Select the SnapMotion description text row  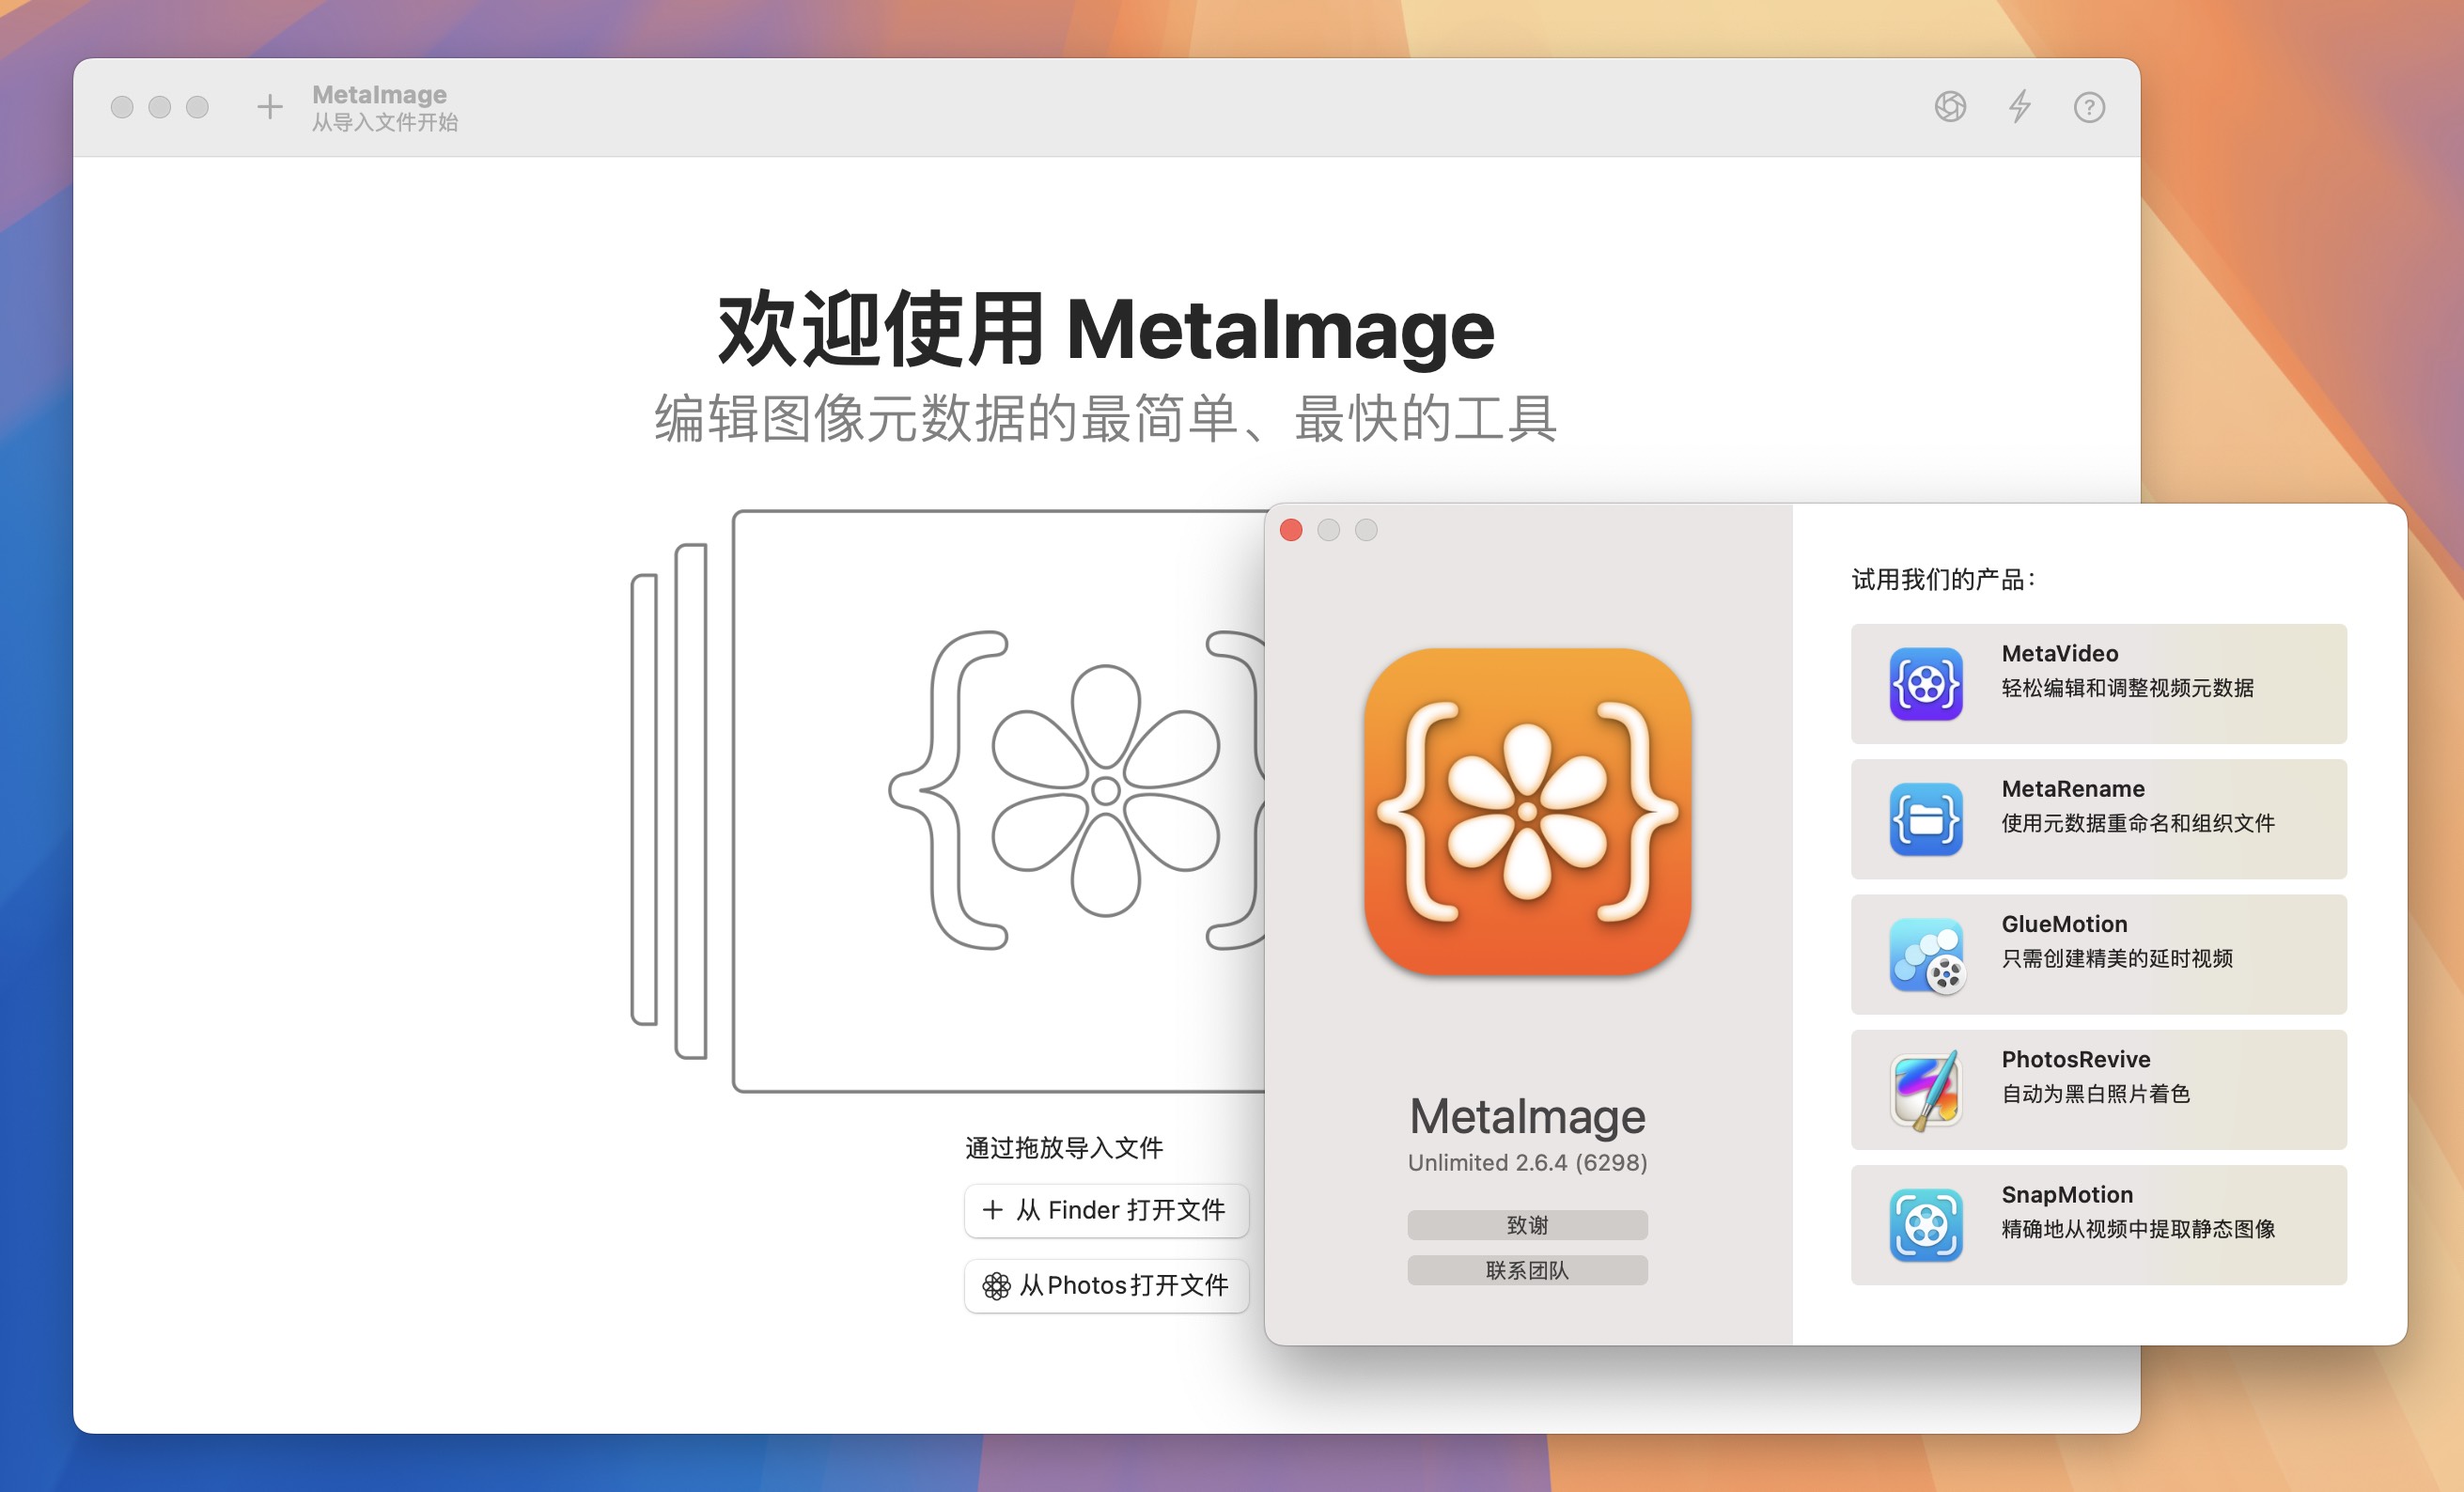[x=2137, y=1229]
